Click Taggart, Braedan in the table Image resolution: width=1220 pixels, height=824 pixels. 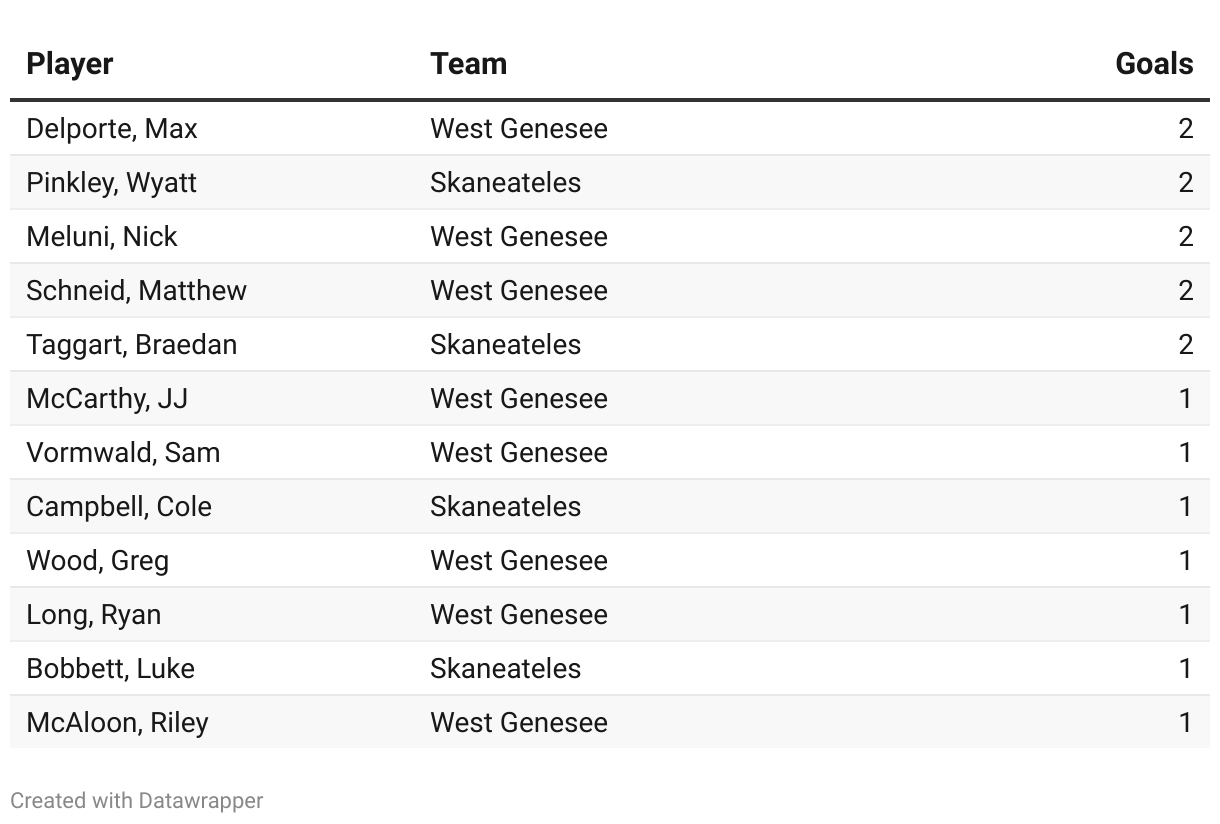[132, 345]
